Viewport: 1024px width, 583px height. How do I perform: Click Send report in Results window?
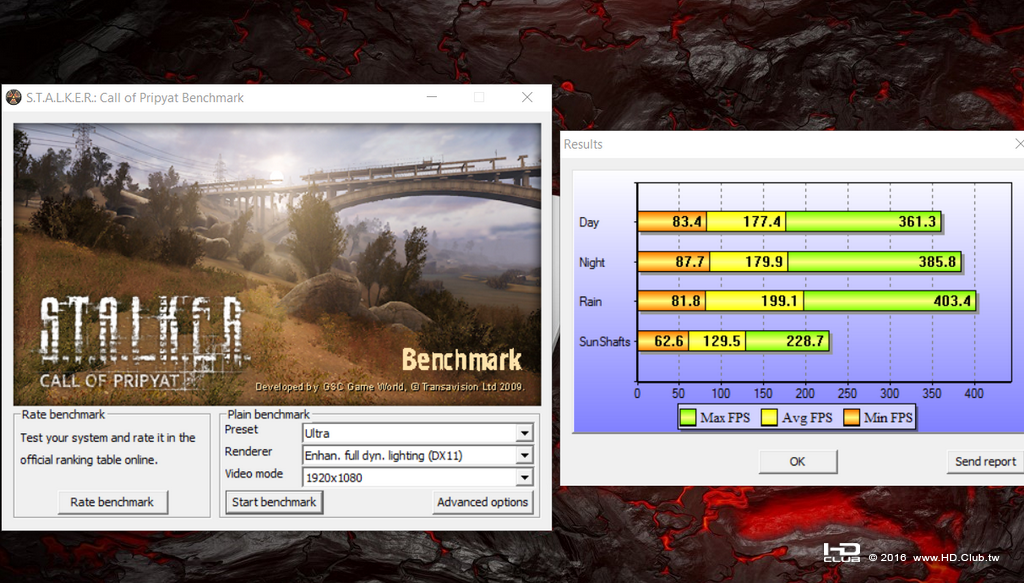[985, 462]
